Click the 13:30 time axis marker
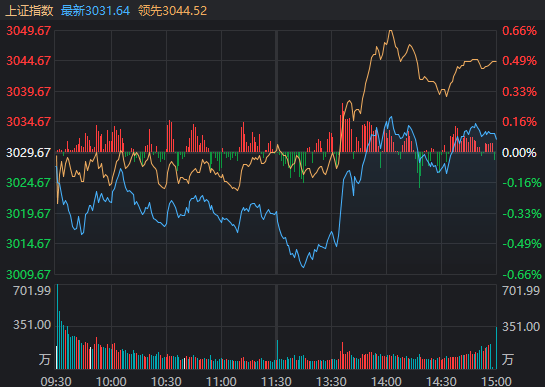The width and height of the screenshot is (545, 387). pyautogui.click(x=331, y=381)
